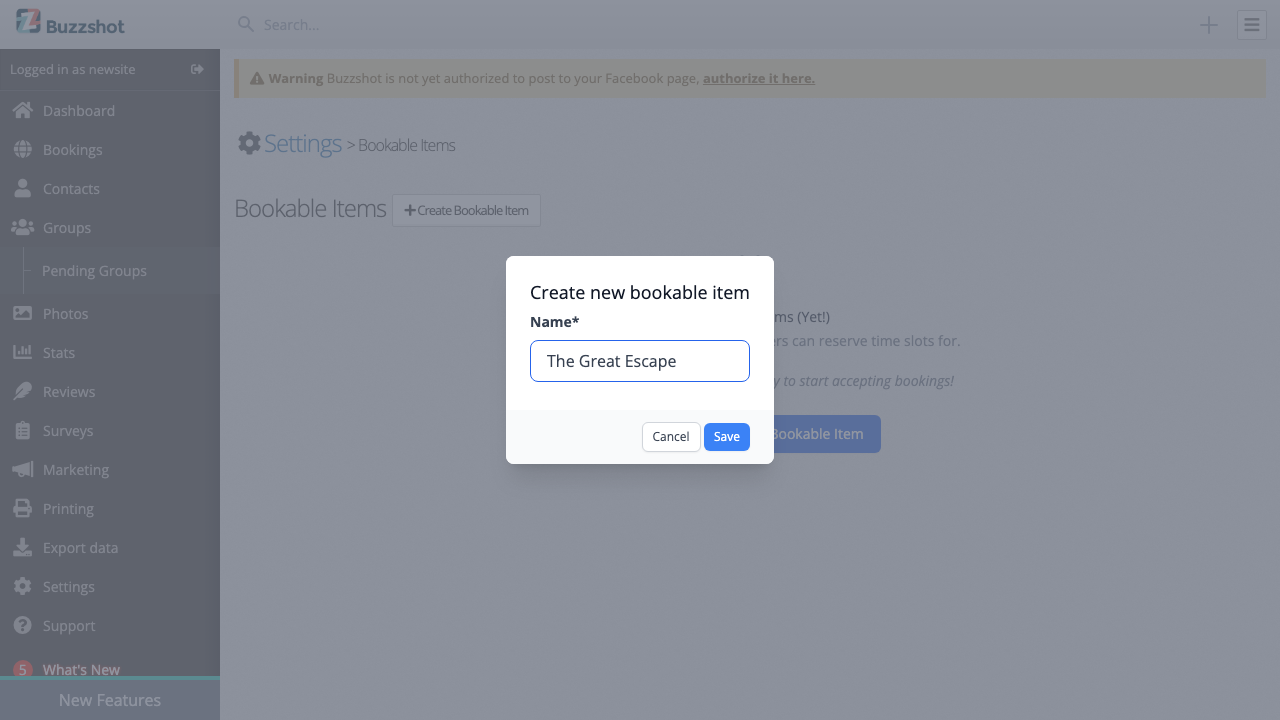Click the Create Bookable Item header button
The height and width of the screenshot is (720, 1280).
coord(466,210)
